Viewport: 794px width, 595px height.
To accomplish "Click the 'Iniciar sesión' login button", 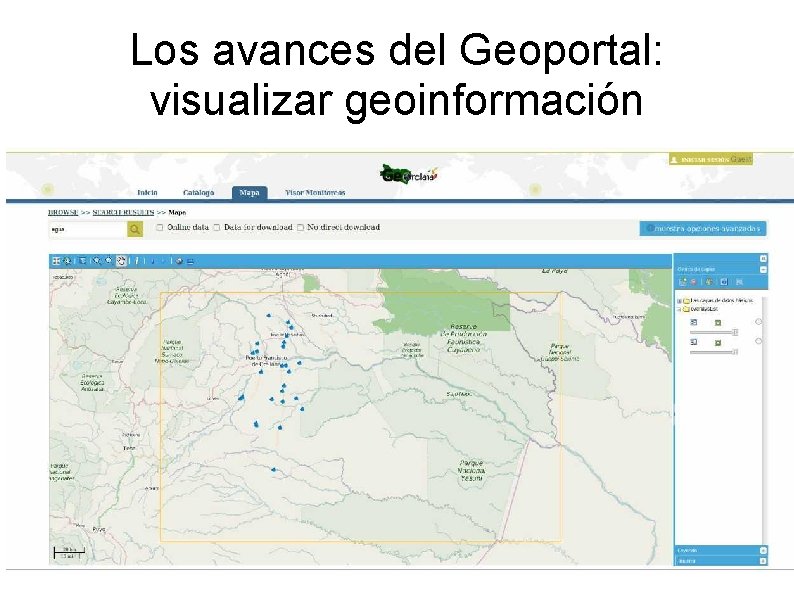I will click(710, 159).
